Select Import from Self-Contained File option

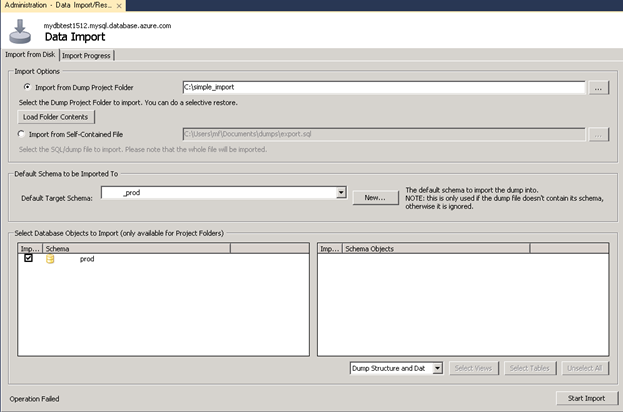(21, 134)
